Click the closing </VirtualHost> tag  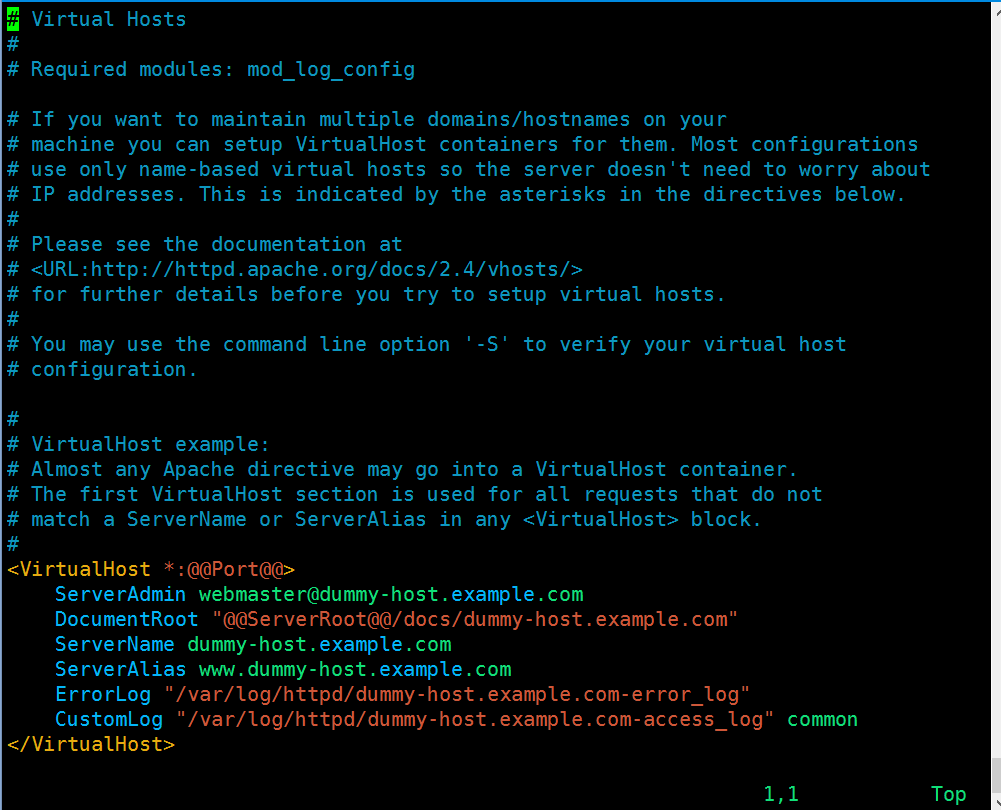pyautogui.click(x=91, y=744)
